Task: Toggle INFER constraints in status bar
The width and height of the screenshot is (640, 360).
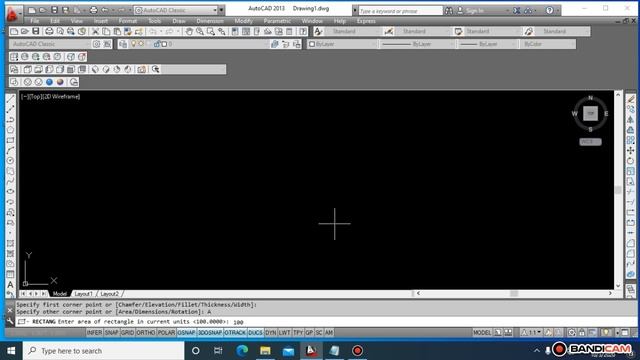Action: tap(94, 333)
